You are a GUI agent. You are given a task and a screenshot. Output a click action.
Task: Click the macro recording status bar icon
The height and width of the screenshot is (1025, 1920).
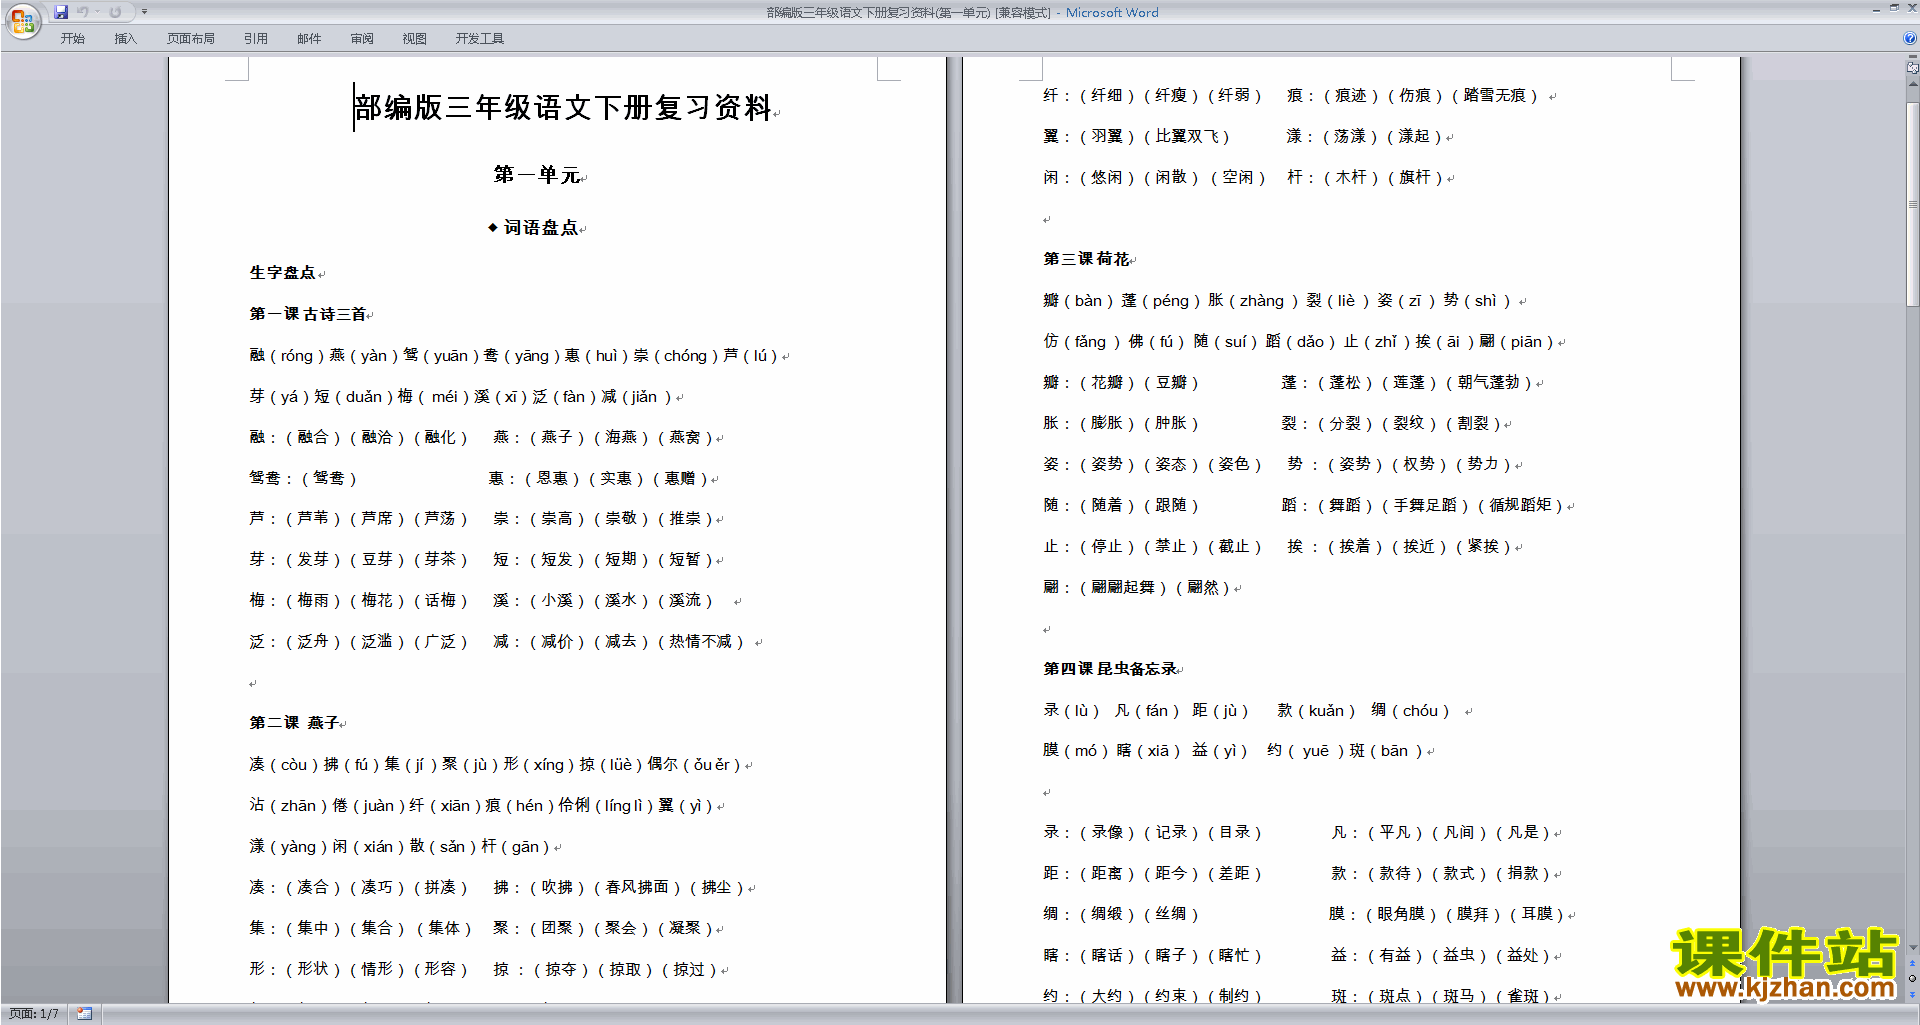coord(85,1014)
